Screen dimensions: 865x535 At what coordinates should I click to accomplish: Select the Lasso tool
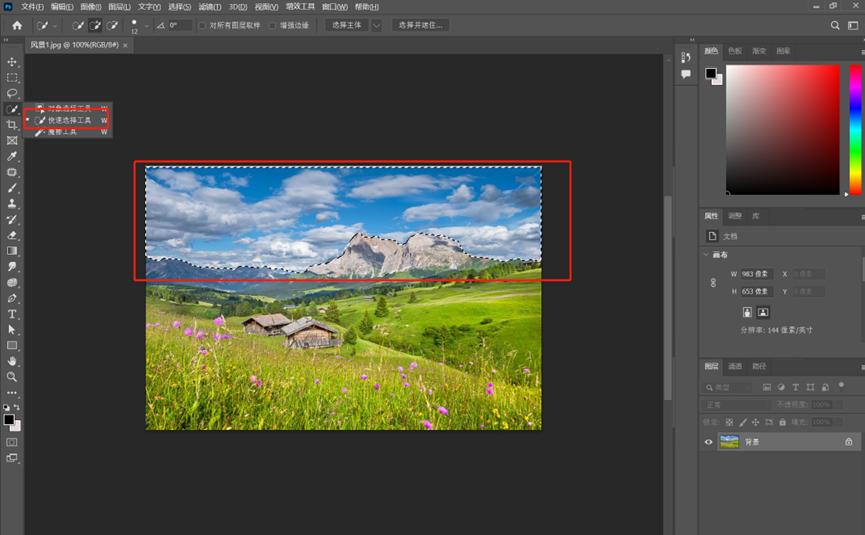[x=12, y=93]
